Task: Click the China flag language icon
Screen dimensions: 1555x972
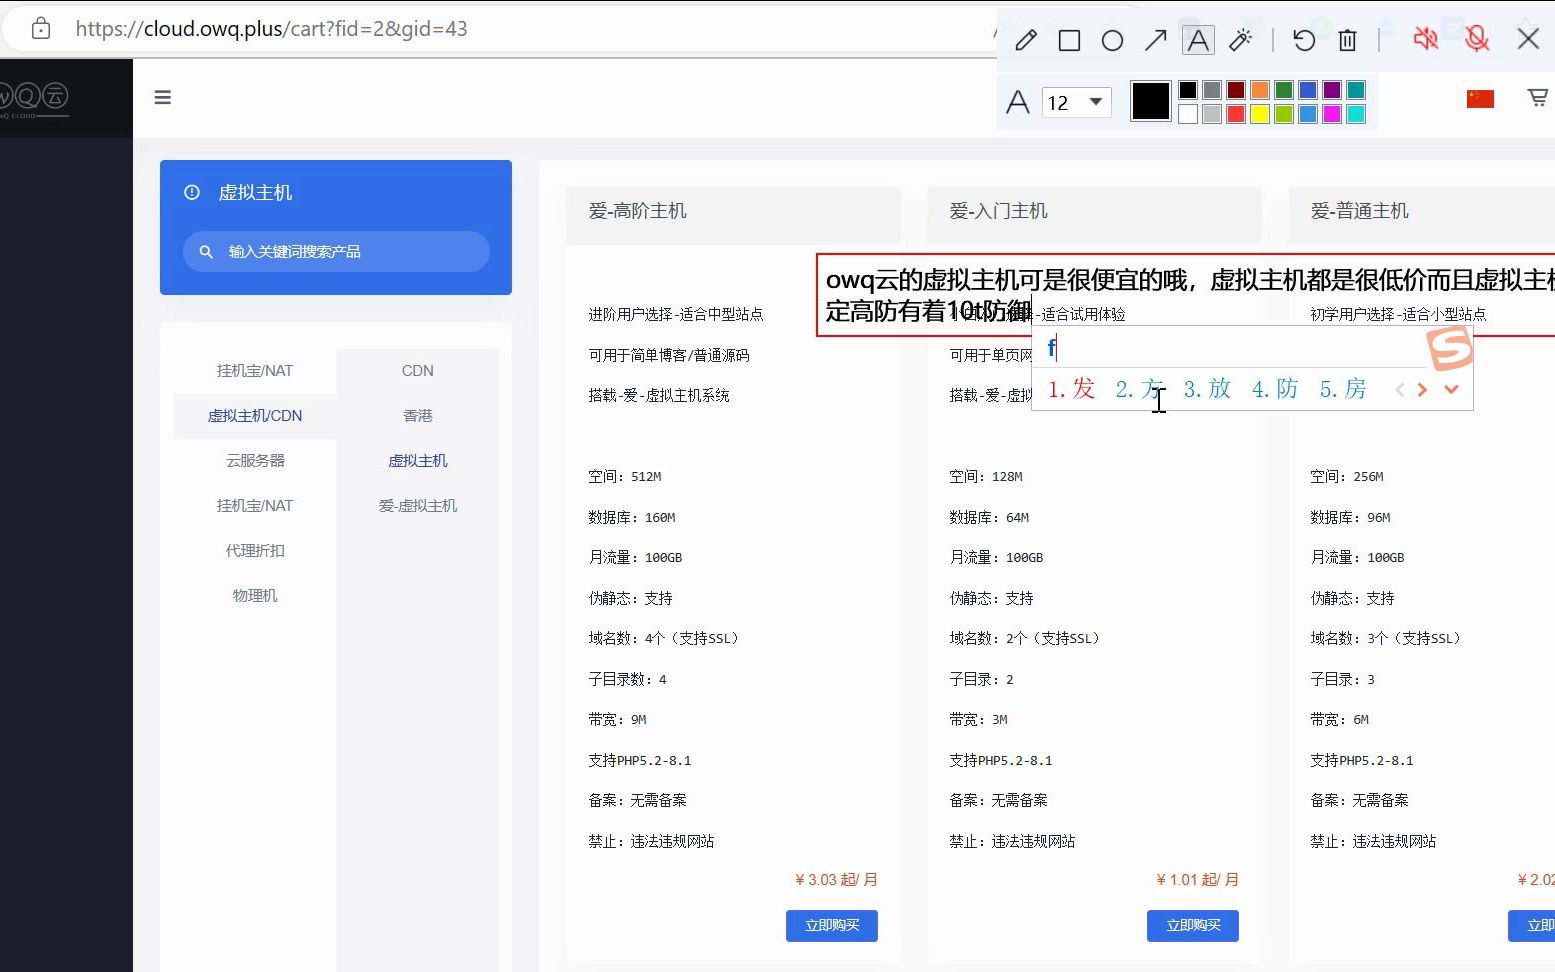Action: tap(1480, 98)
